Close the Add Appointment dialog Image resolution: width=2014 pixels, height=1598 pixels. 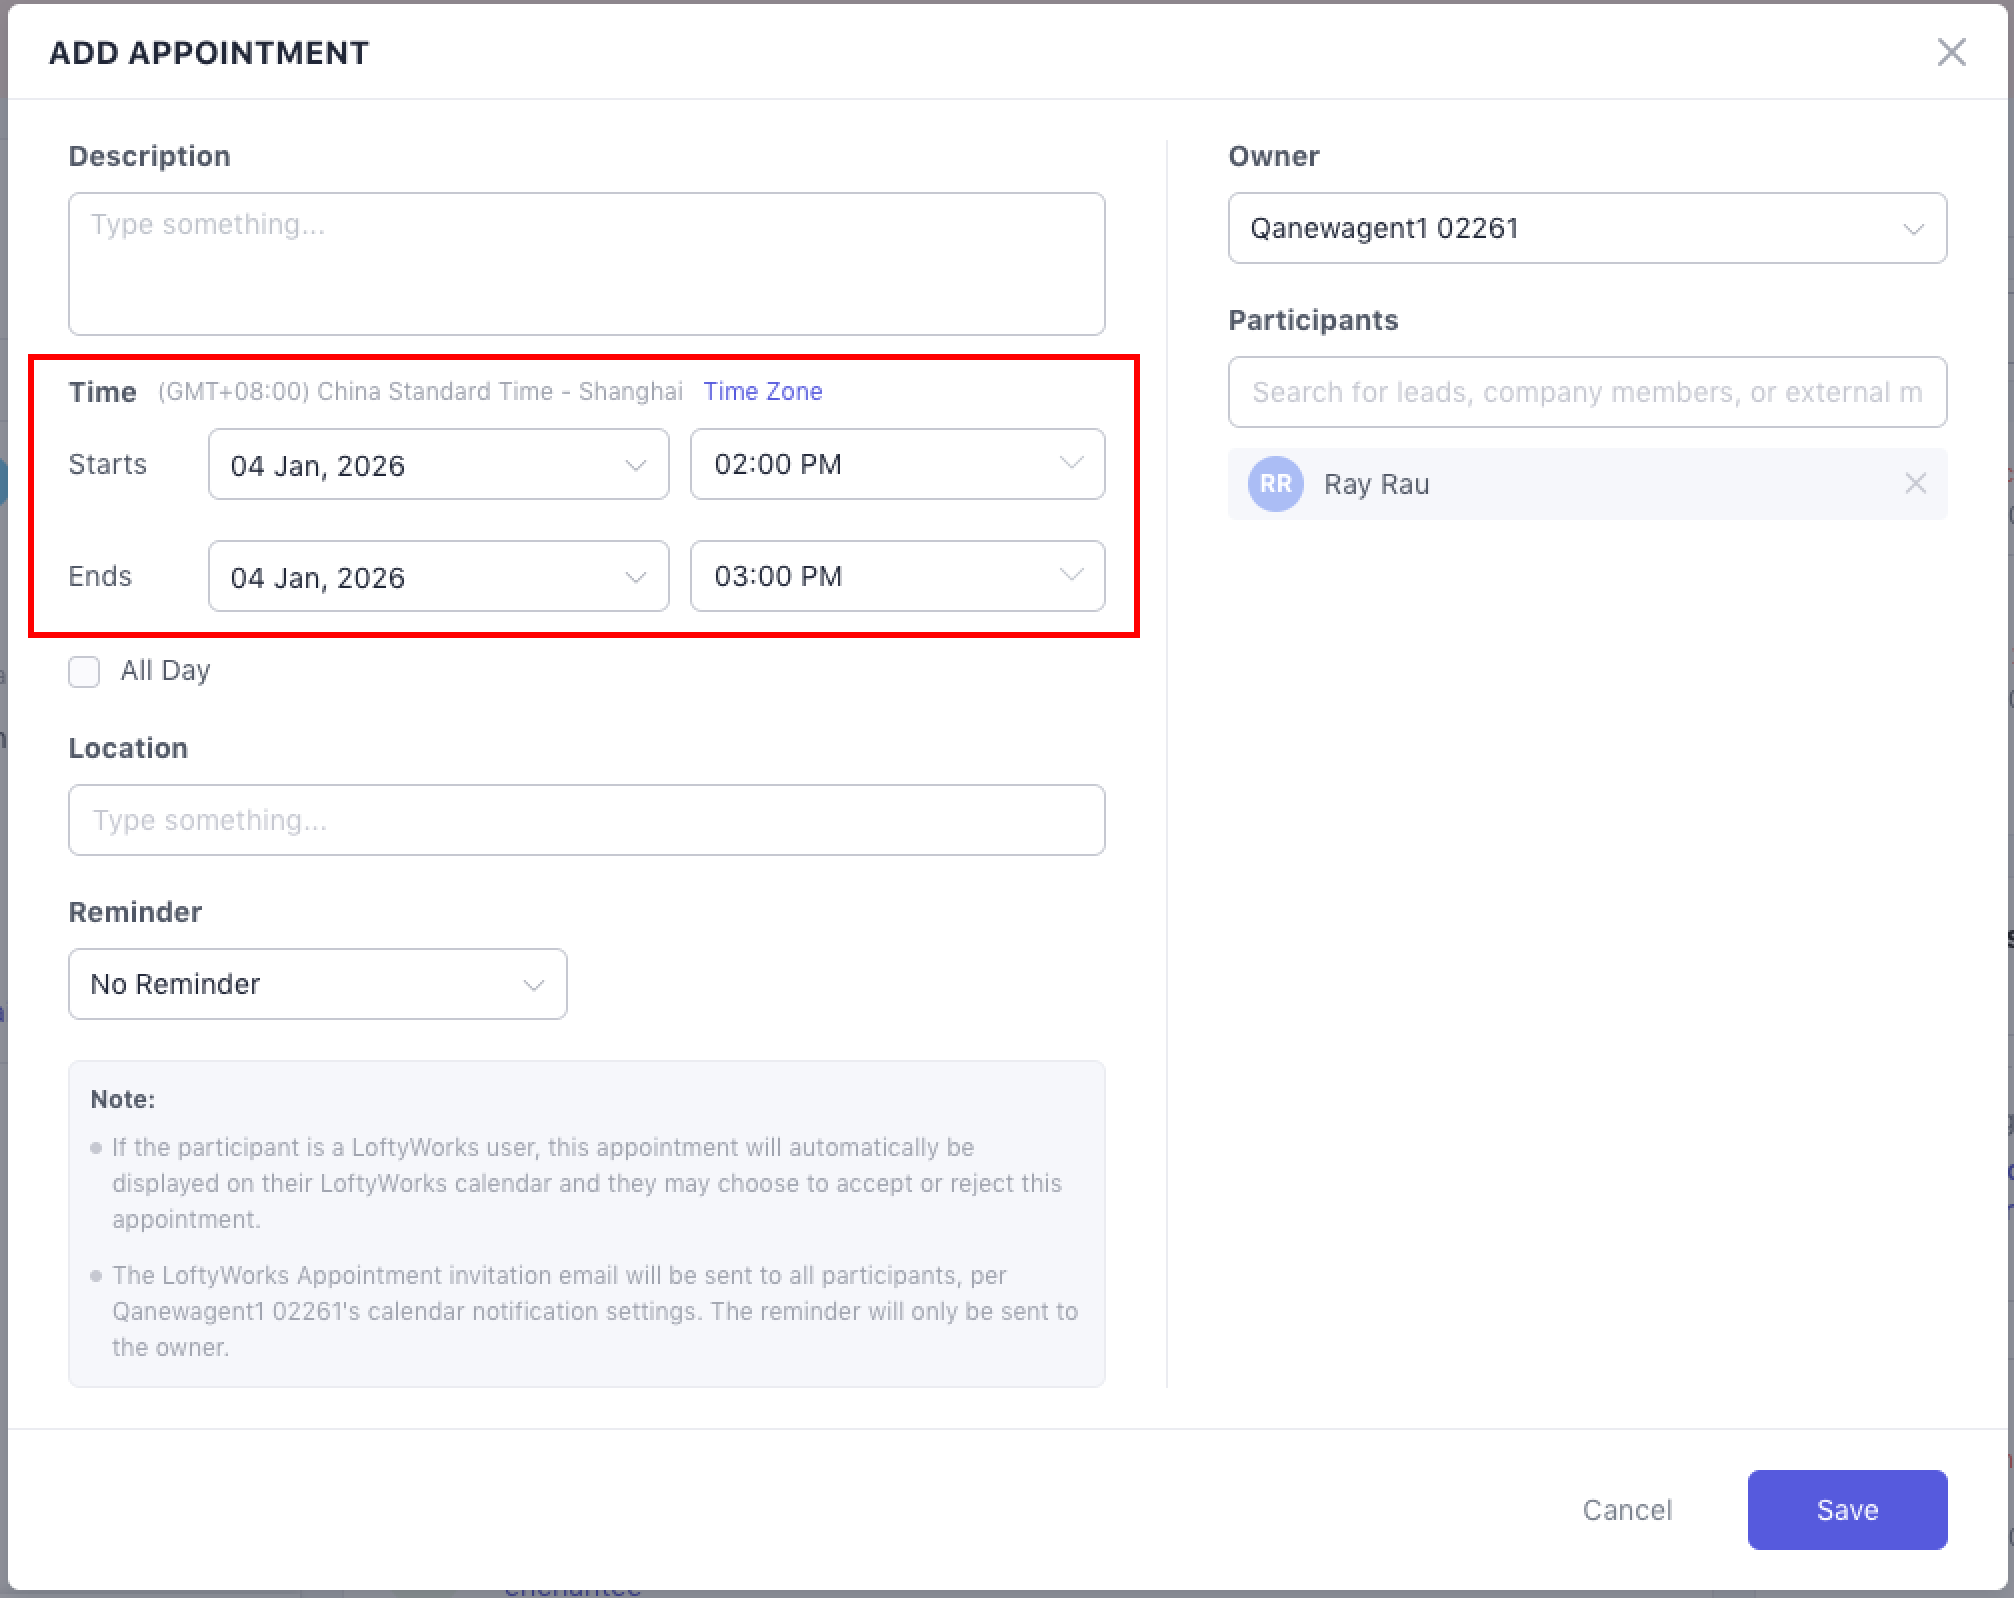(1951, 52)
